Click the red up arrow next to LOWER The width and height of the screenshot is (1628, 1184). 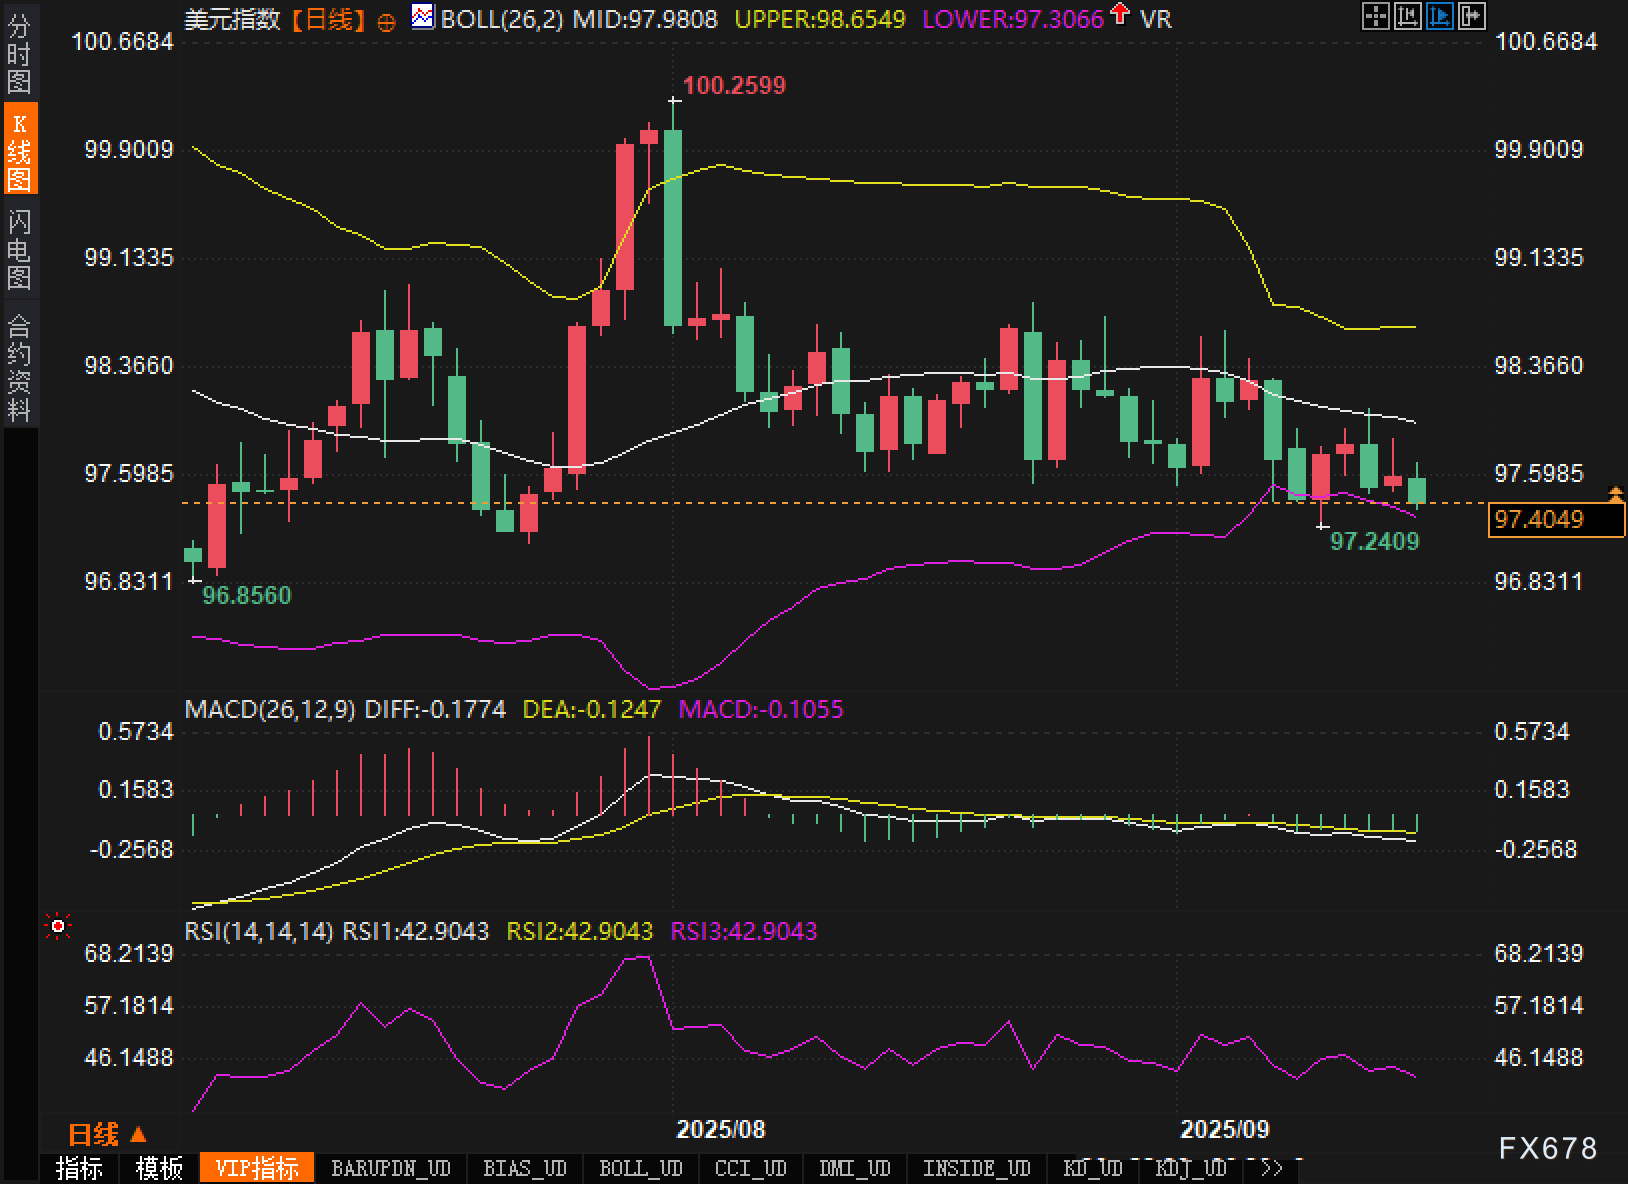point(1120,15)
